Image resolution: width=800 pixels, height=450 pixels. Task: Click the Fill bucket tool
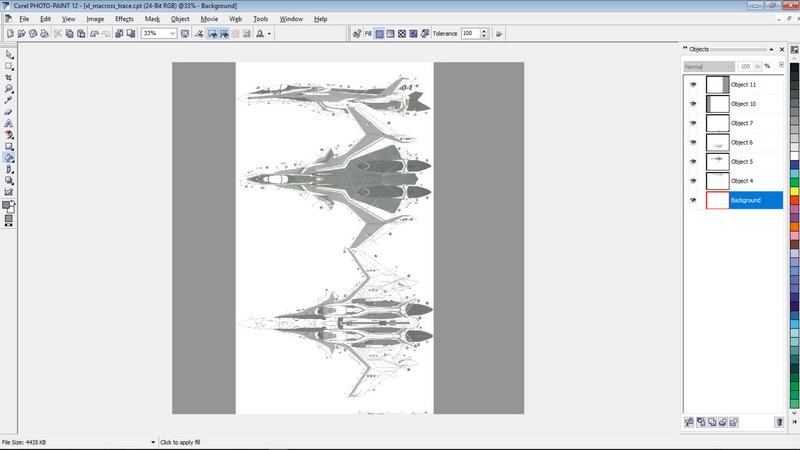pos(9,158)
